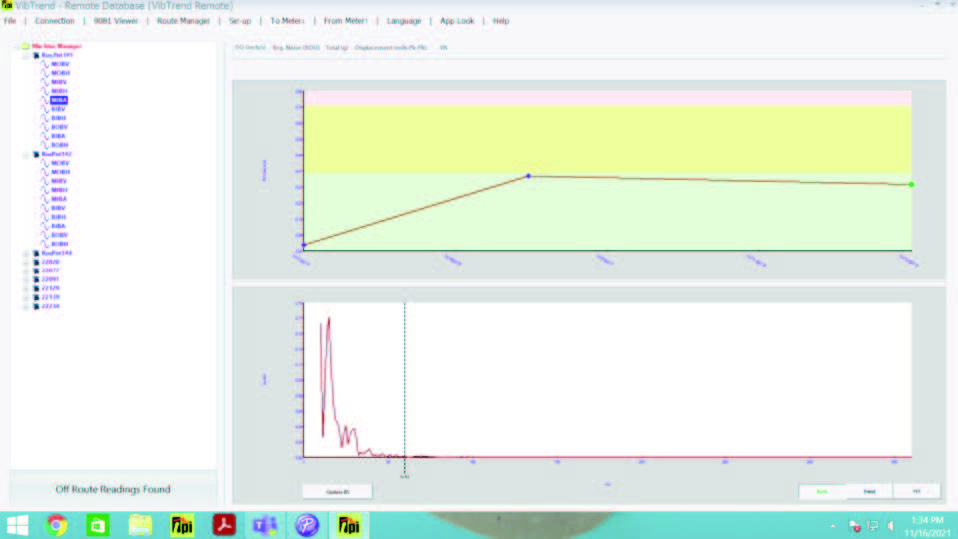
Task: Collapse the root machine tree node
Action: tap(15, 46)
